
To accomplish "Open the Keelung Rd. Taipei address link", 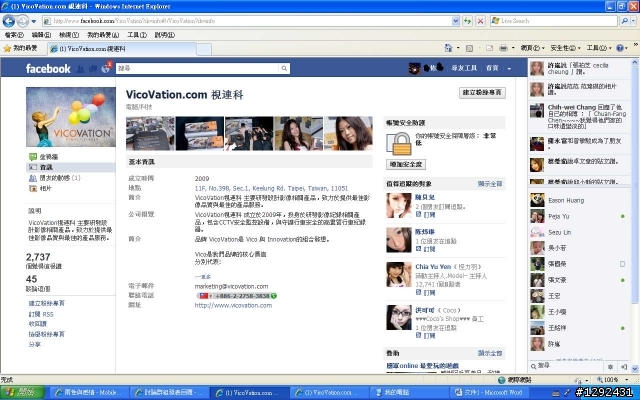I will (x=271, y=188).
